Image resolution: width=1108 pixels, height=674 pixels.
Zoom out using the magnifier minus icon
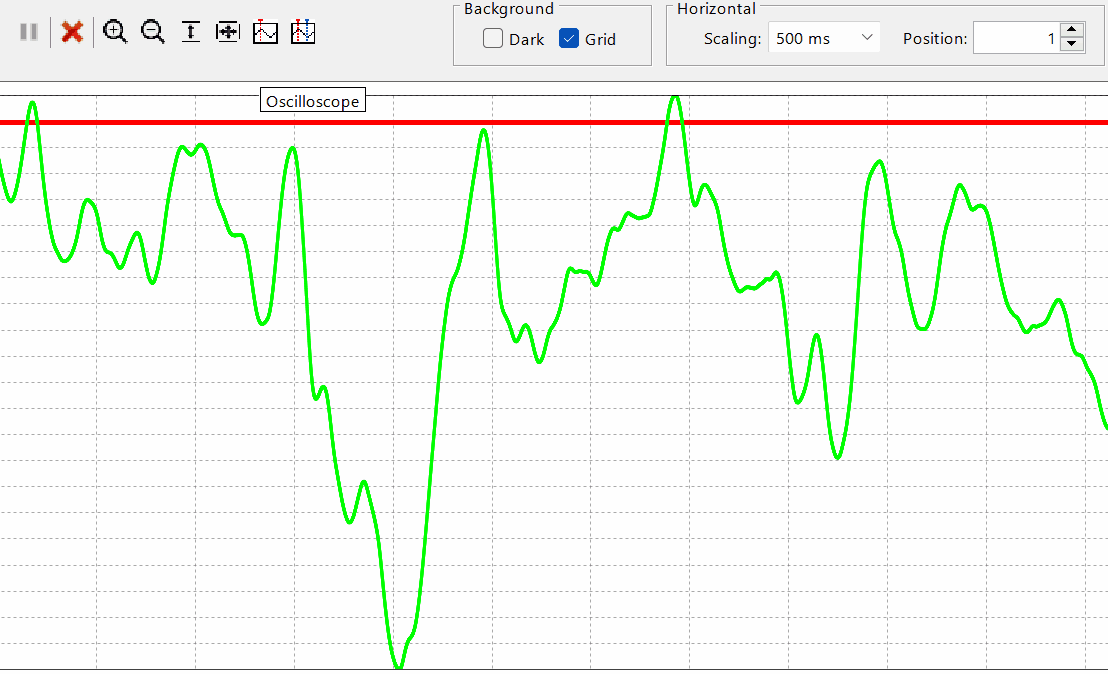[153, 32]
